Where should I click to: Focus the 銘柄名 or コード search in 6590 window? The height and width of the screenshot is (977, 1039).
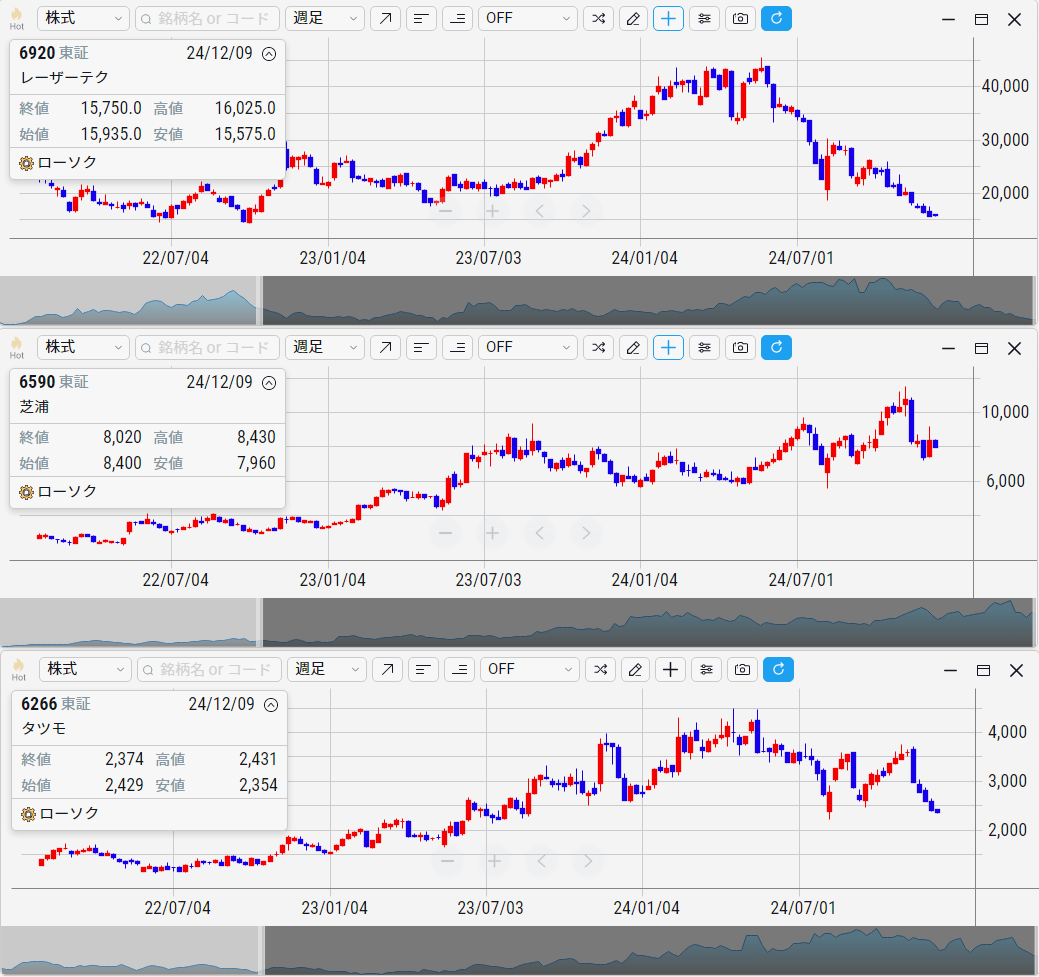coord(207,347)
